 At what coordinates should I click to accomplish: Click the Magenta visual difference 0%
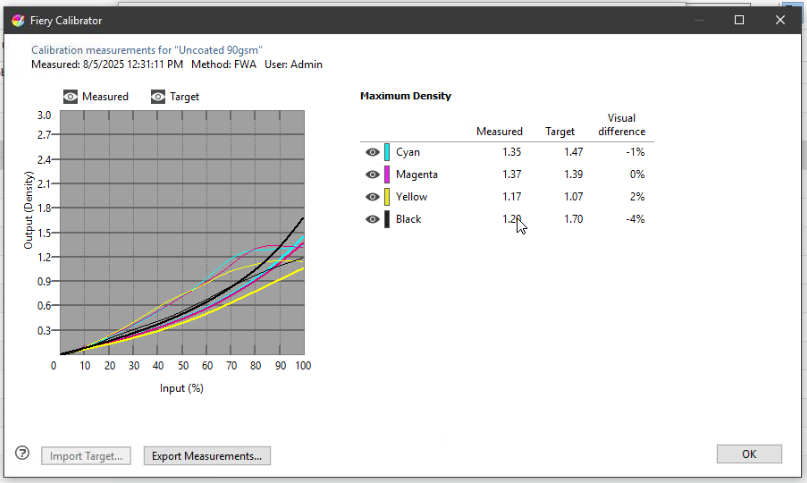637,175
